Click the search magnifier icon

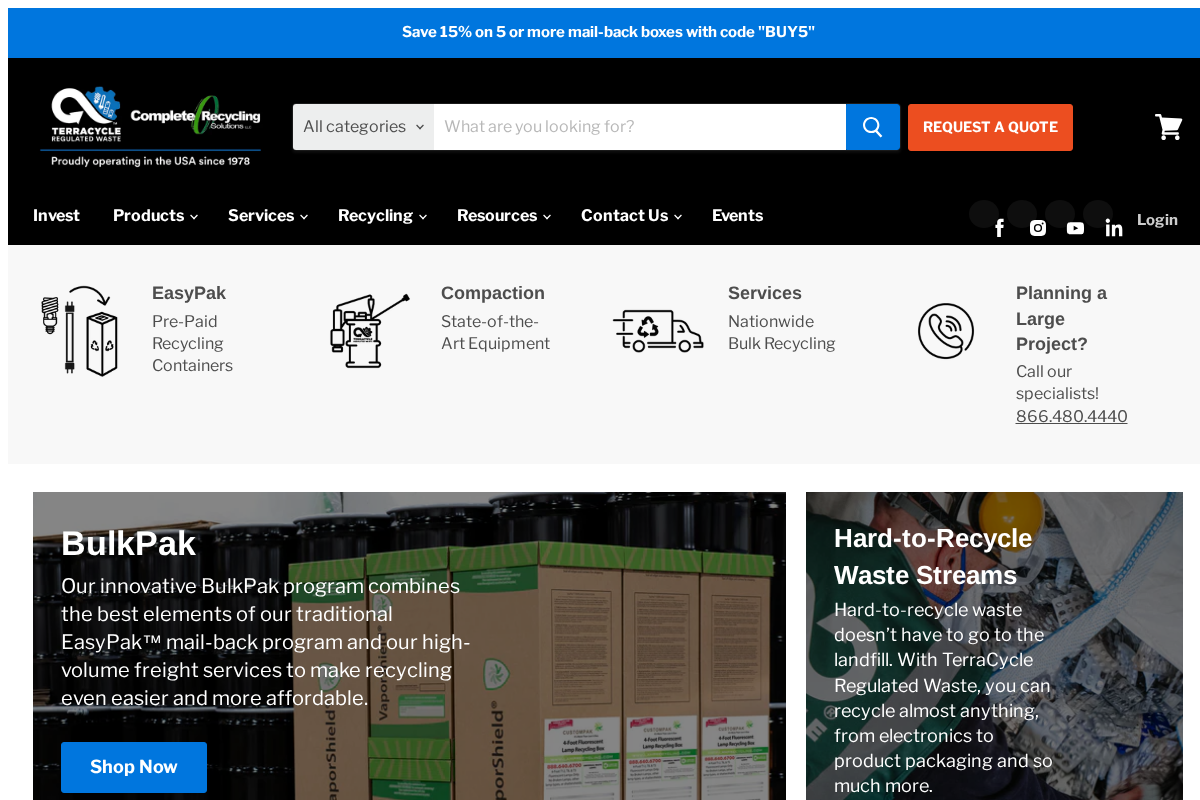(x=872, y=126)
